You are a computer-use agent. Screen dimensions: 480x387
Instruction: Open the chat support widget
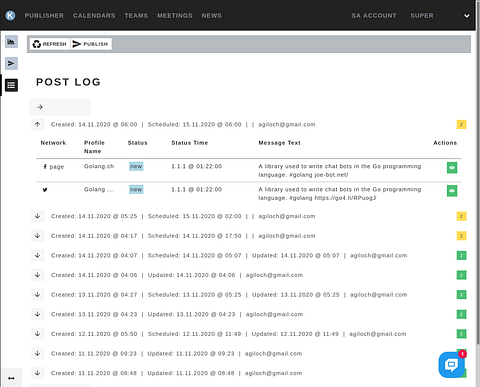[x=451, y=365]
